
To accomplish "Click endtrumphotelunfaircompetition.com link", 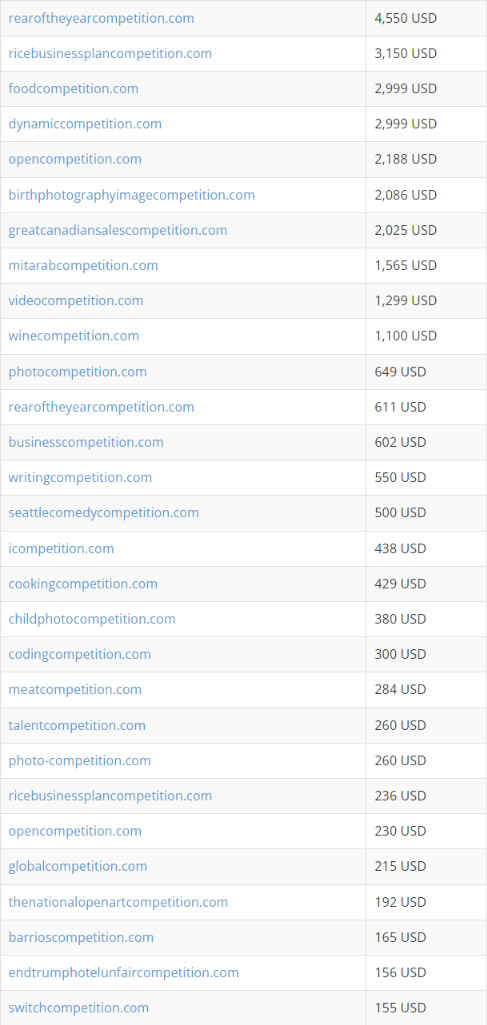I will 124,972.
